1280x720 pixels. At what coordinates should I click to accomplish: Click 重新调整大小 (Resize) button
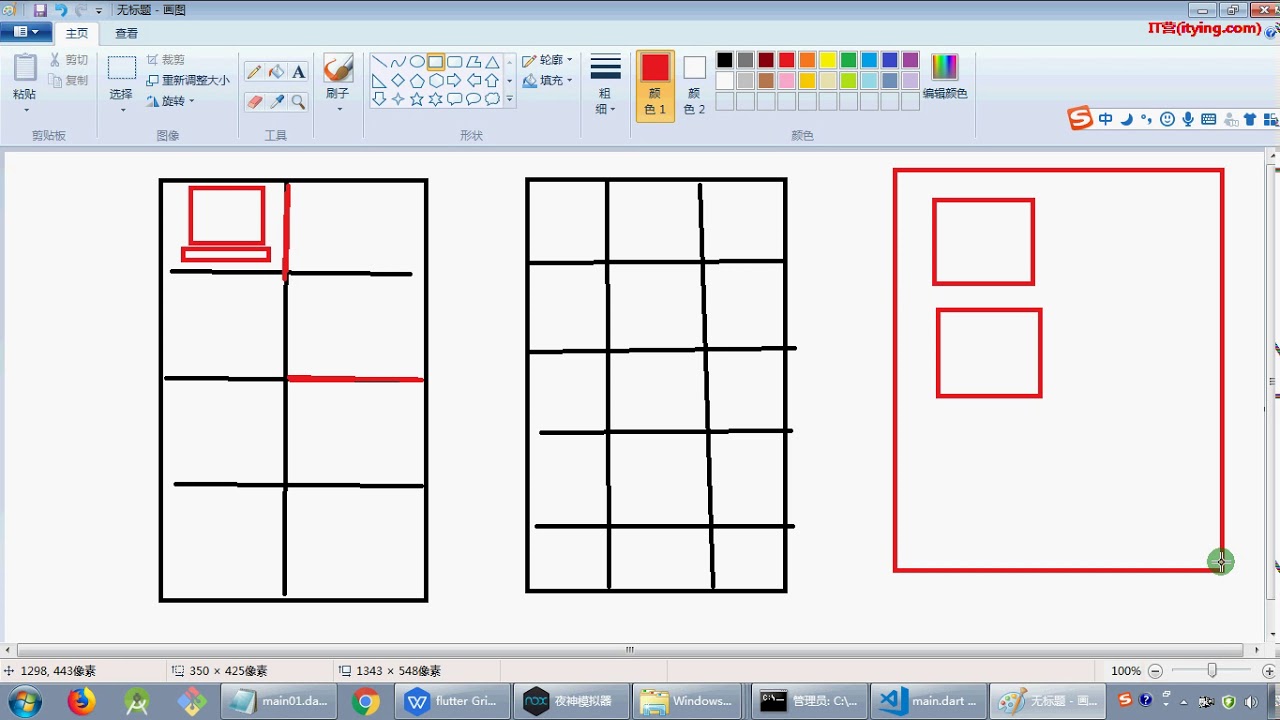188,80
